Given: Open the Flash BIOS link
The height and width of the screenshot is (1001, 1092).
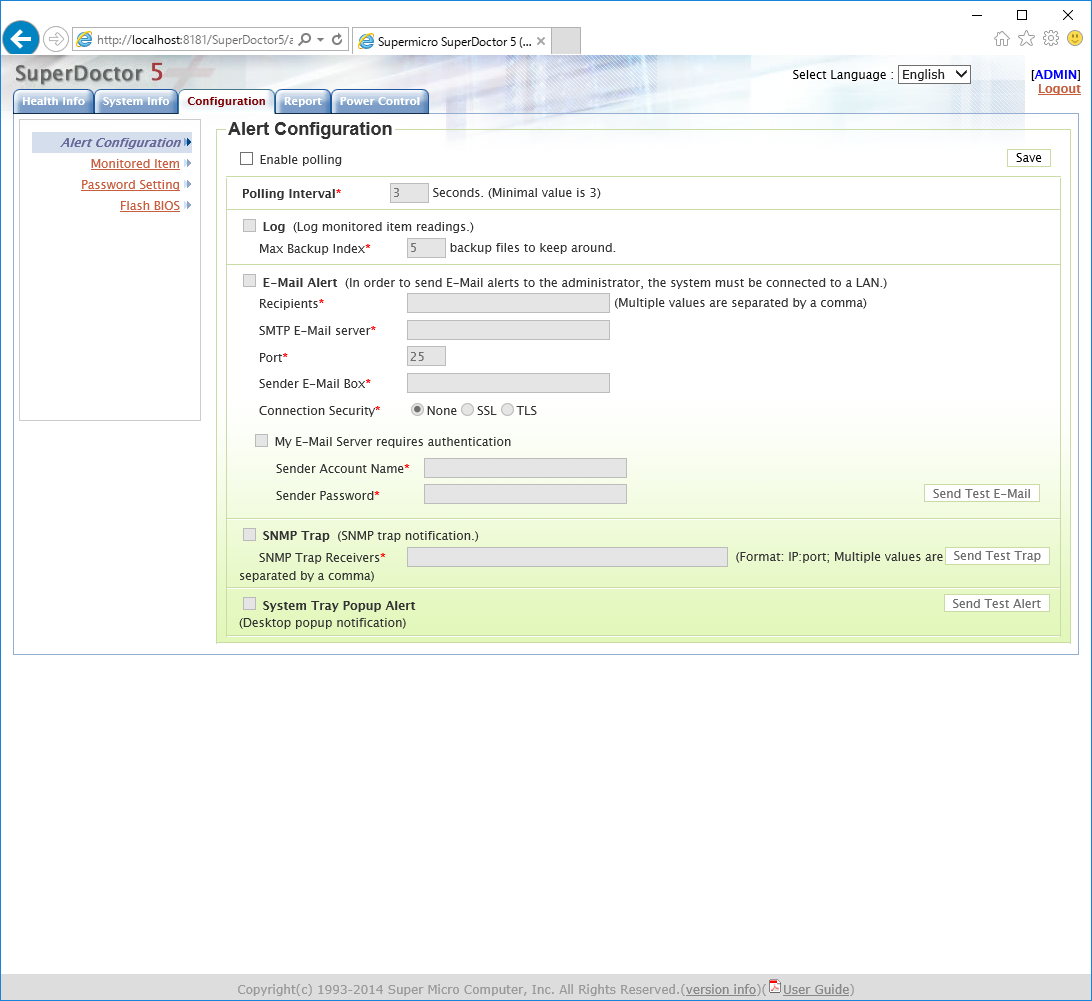Looking at the screenshot, I should pyautogui.click(x=150, y=205).
